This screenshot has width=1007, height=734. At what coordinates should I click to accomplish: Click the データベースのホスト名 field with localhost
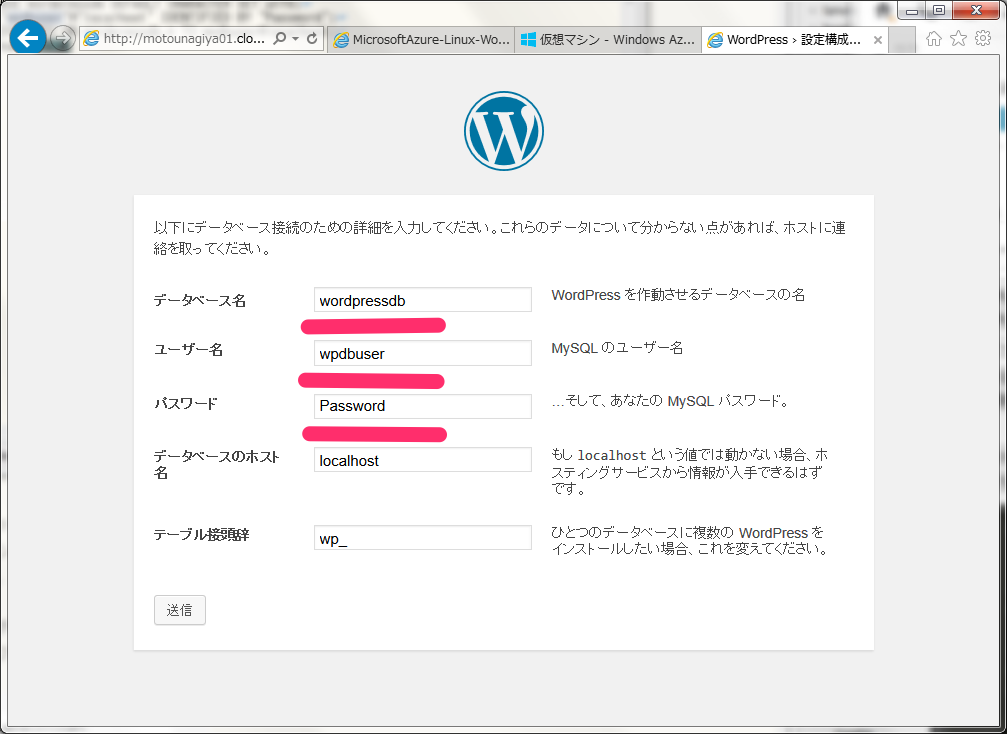coord(423,460)
